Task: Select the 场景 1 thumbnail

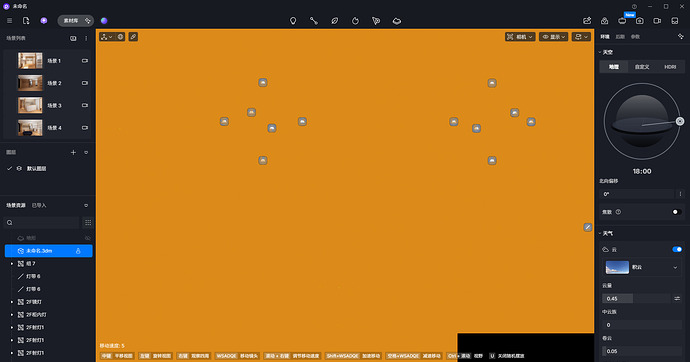Action: point(30,61)
